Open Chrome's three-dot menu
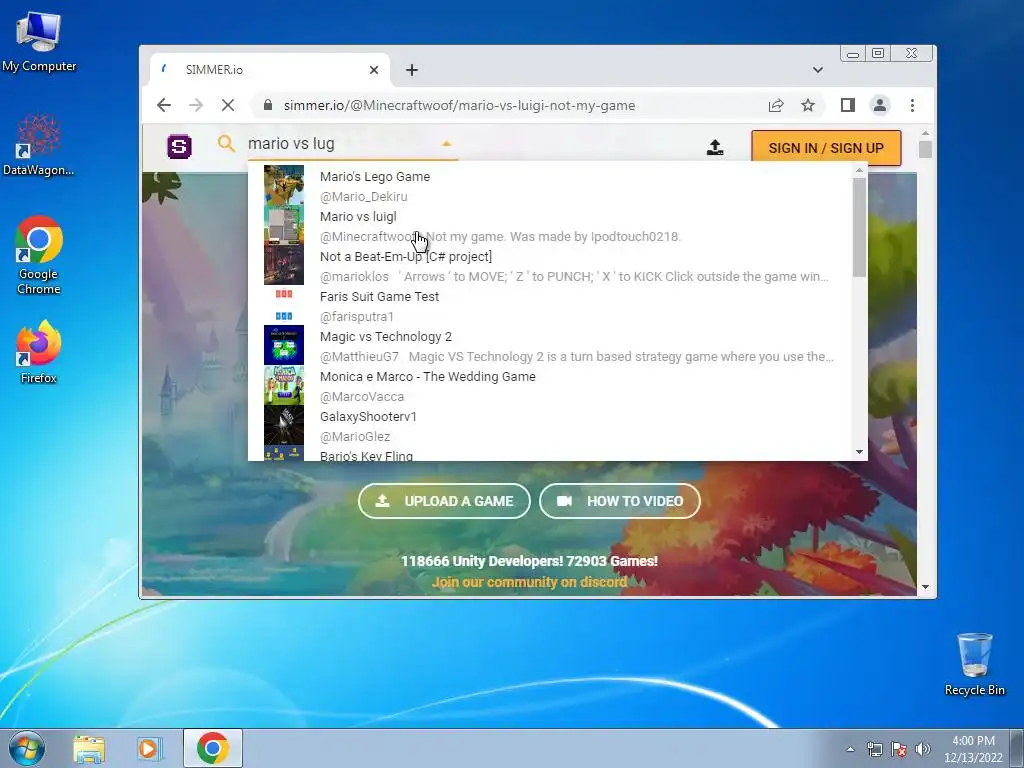The width and height of the screenshot is (1024, 768). (912, 105)
